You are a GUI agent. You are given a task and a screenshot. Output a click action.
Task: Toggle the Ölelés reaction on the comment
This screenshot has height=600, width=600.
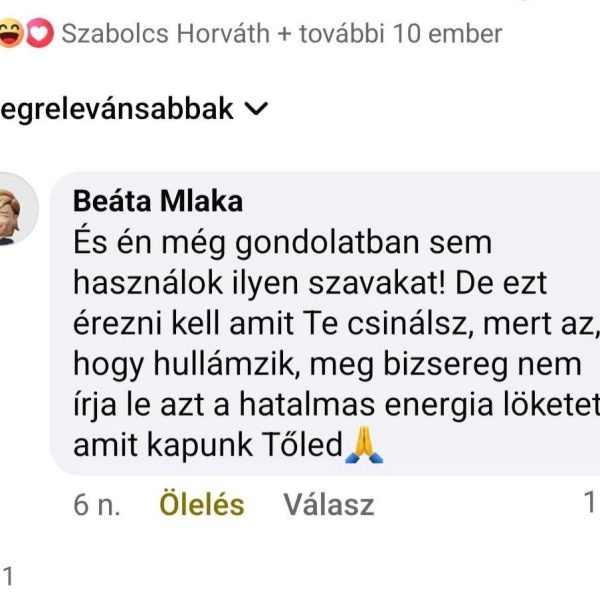click(x=201, y=505)
